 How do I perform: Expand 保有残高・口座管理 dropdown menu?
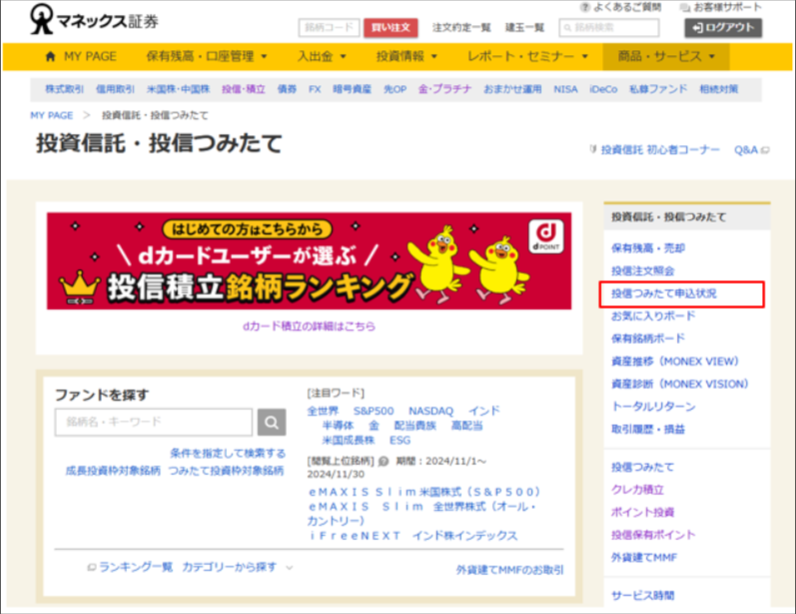206,56
